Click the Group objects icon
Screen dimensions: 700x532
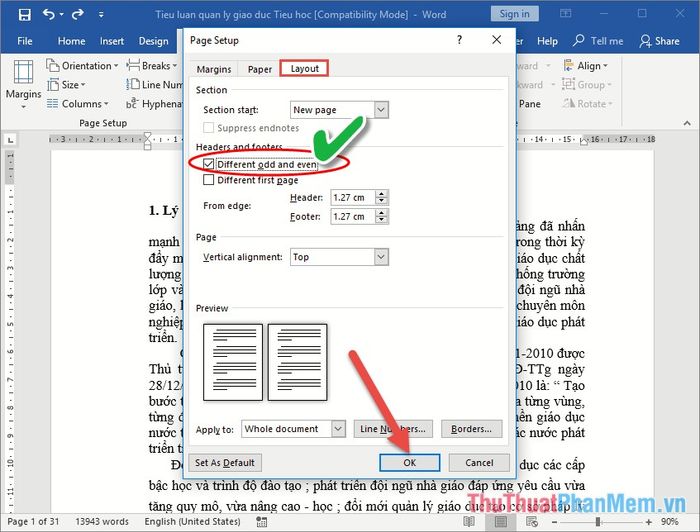coord(568,84)
